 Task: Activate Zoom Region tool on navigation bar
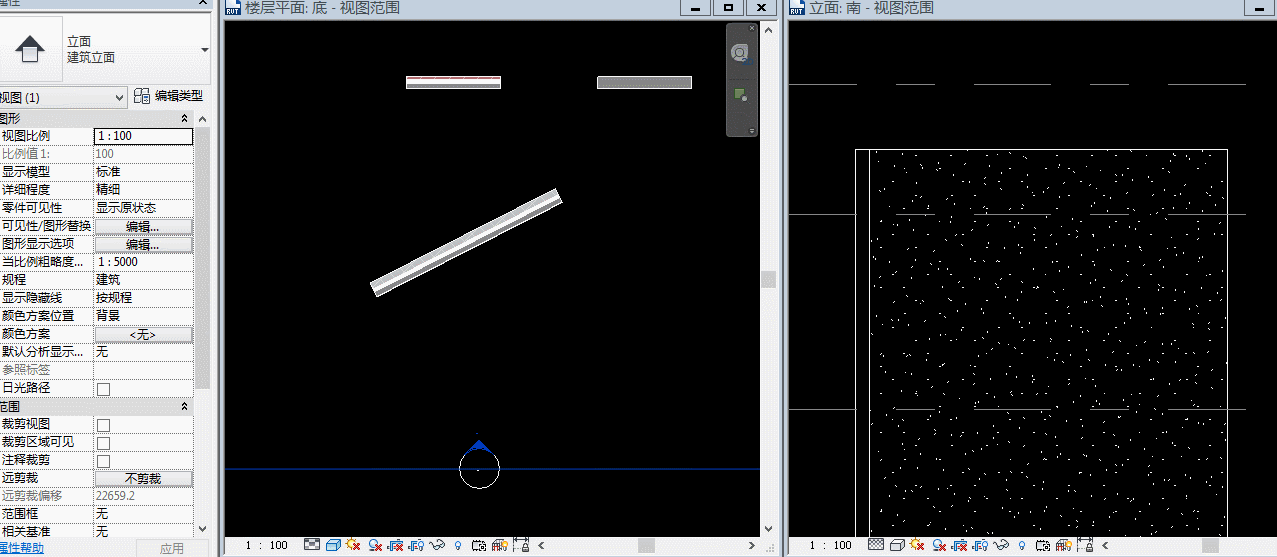coord(740,95)
